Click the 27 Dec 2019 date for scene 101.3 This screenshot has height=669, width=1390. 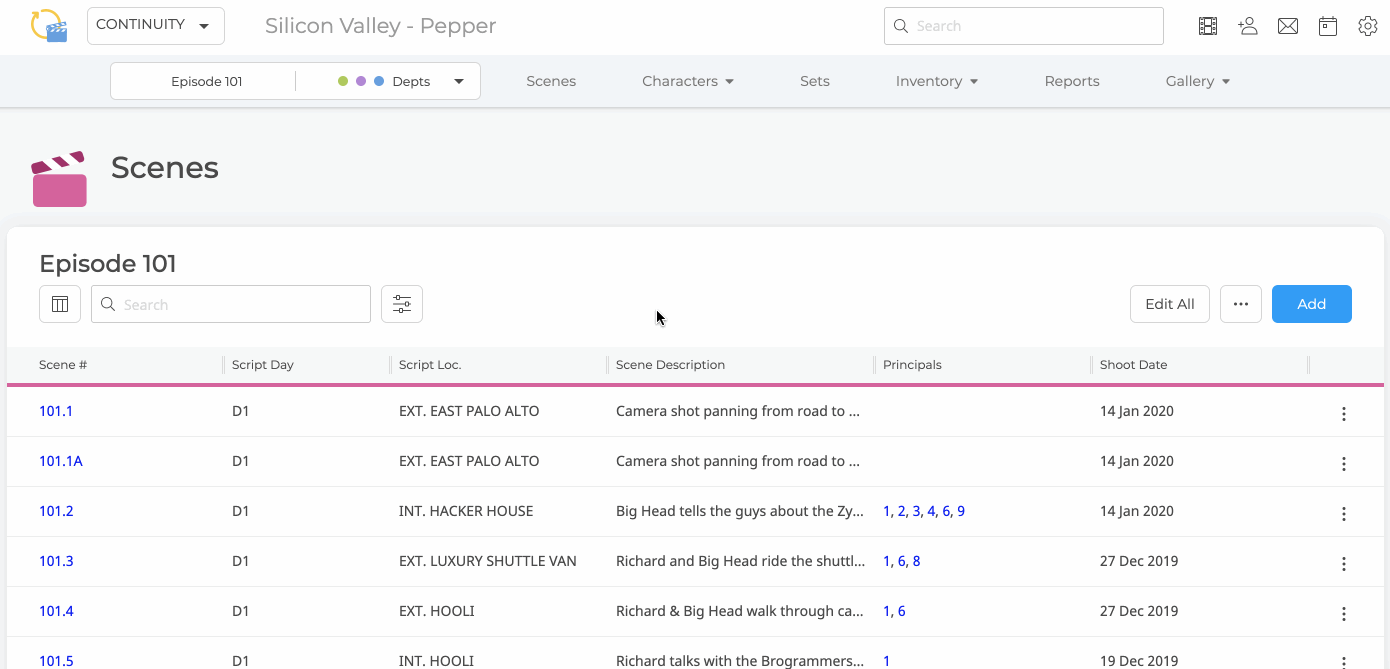click(1139, 561)
